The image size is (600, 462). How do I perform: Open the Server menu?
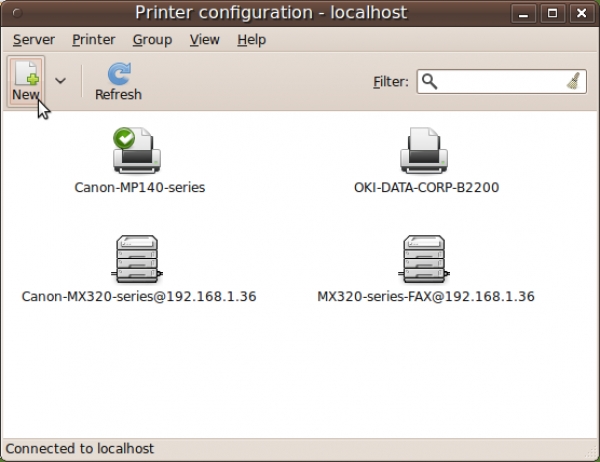(x=34, y=40)
